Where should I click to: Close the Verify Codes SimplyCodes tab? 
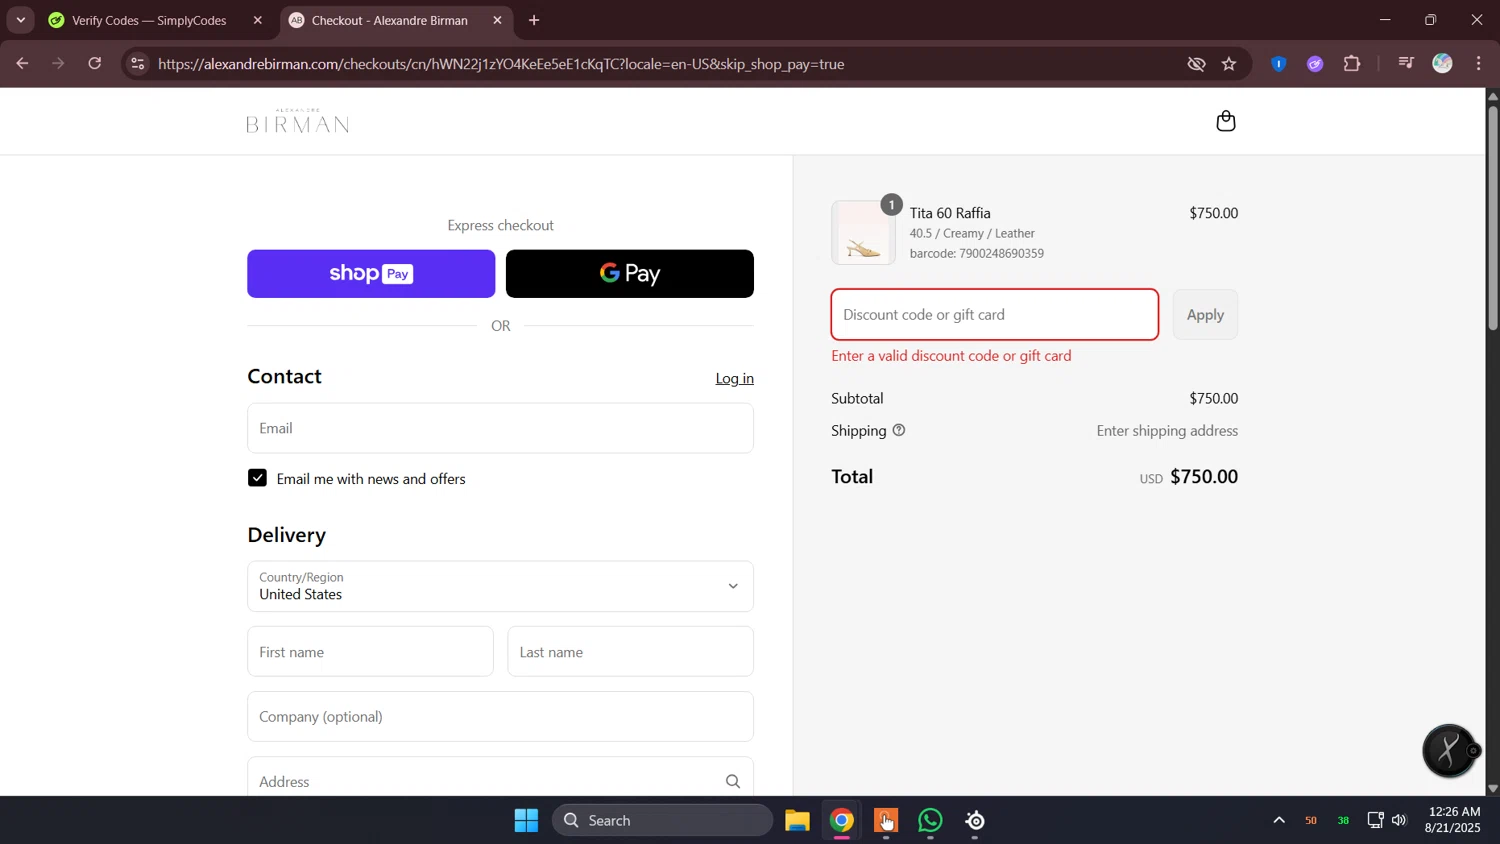tap(258, 20)
